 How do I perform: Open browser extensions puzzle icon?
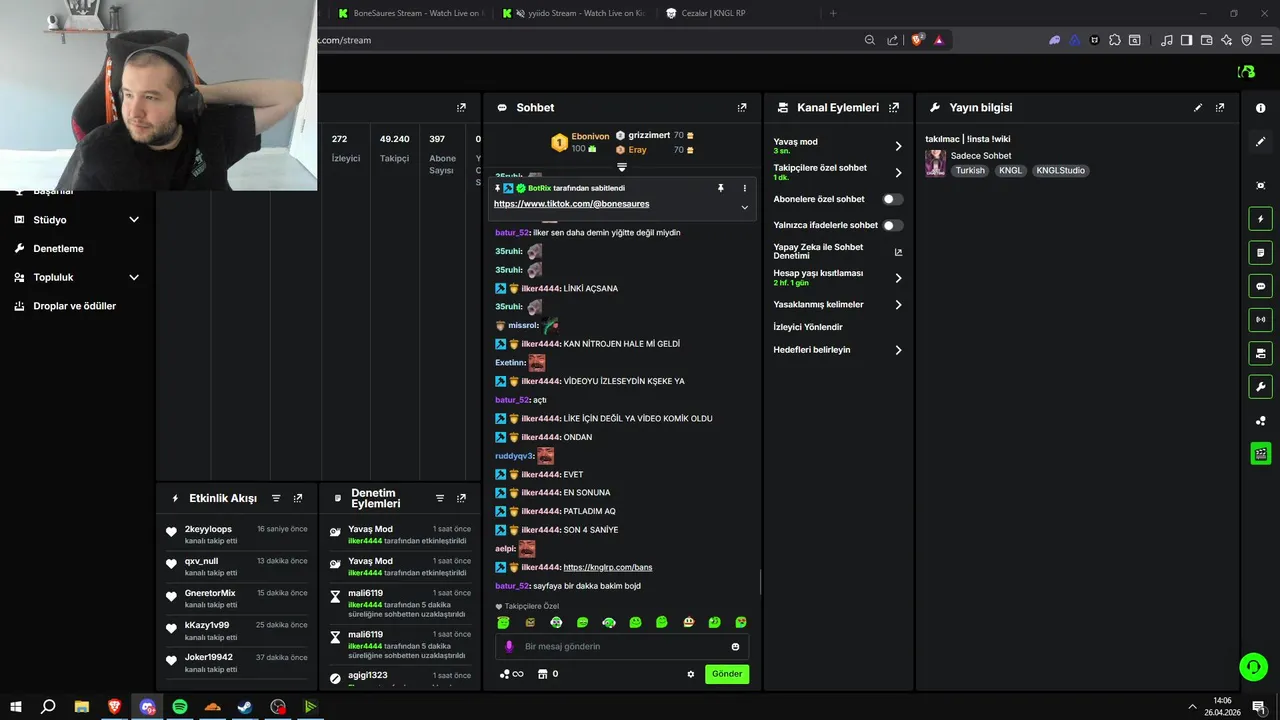[1114, 40]
